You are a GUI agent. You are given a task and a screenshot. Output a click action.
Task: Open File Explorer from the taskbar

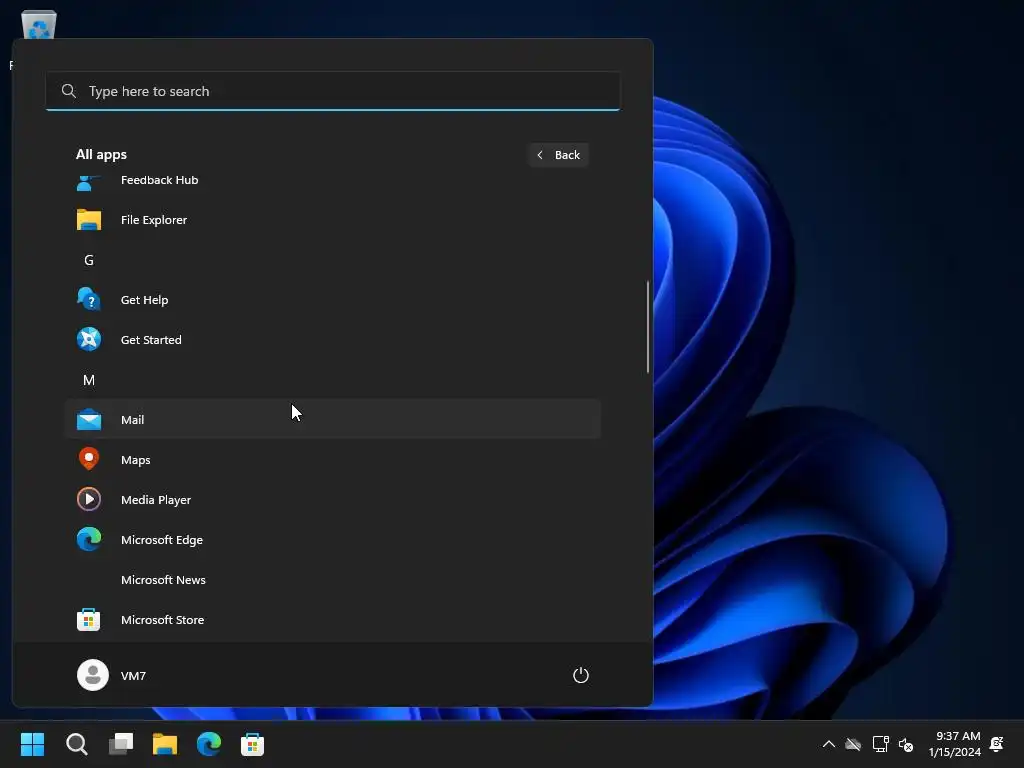point(165,744)
